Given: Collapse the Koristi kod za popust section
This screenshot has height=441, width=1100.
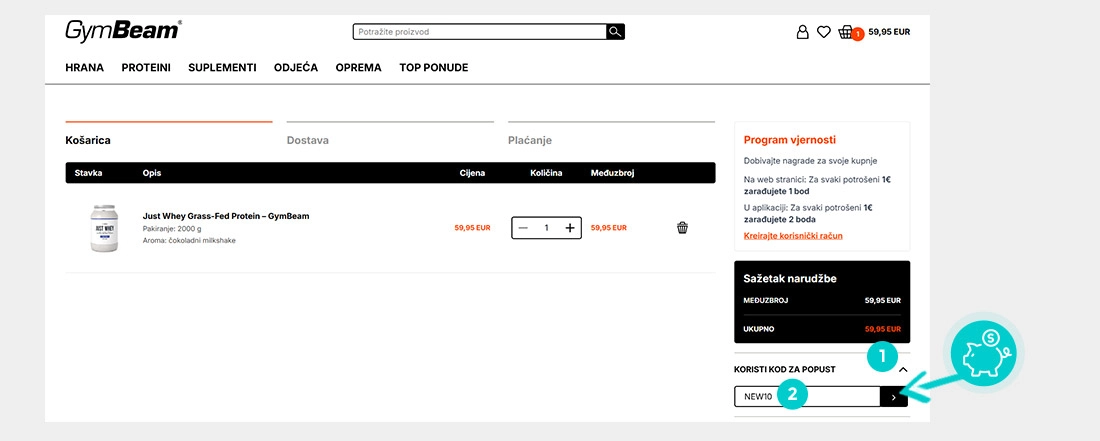Looking at the screenshot, I should tap(904, 370).
